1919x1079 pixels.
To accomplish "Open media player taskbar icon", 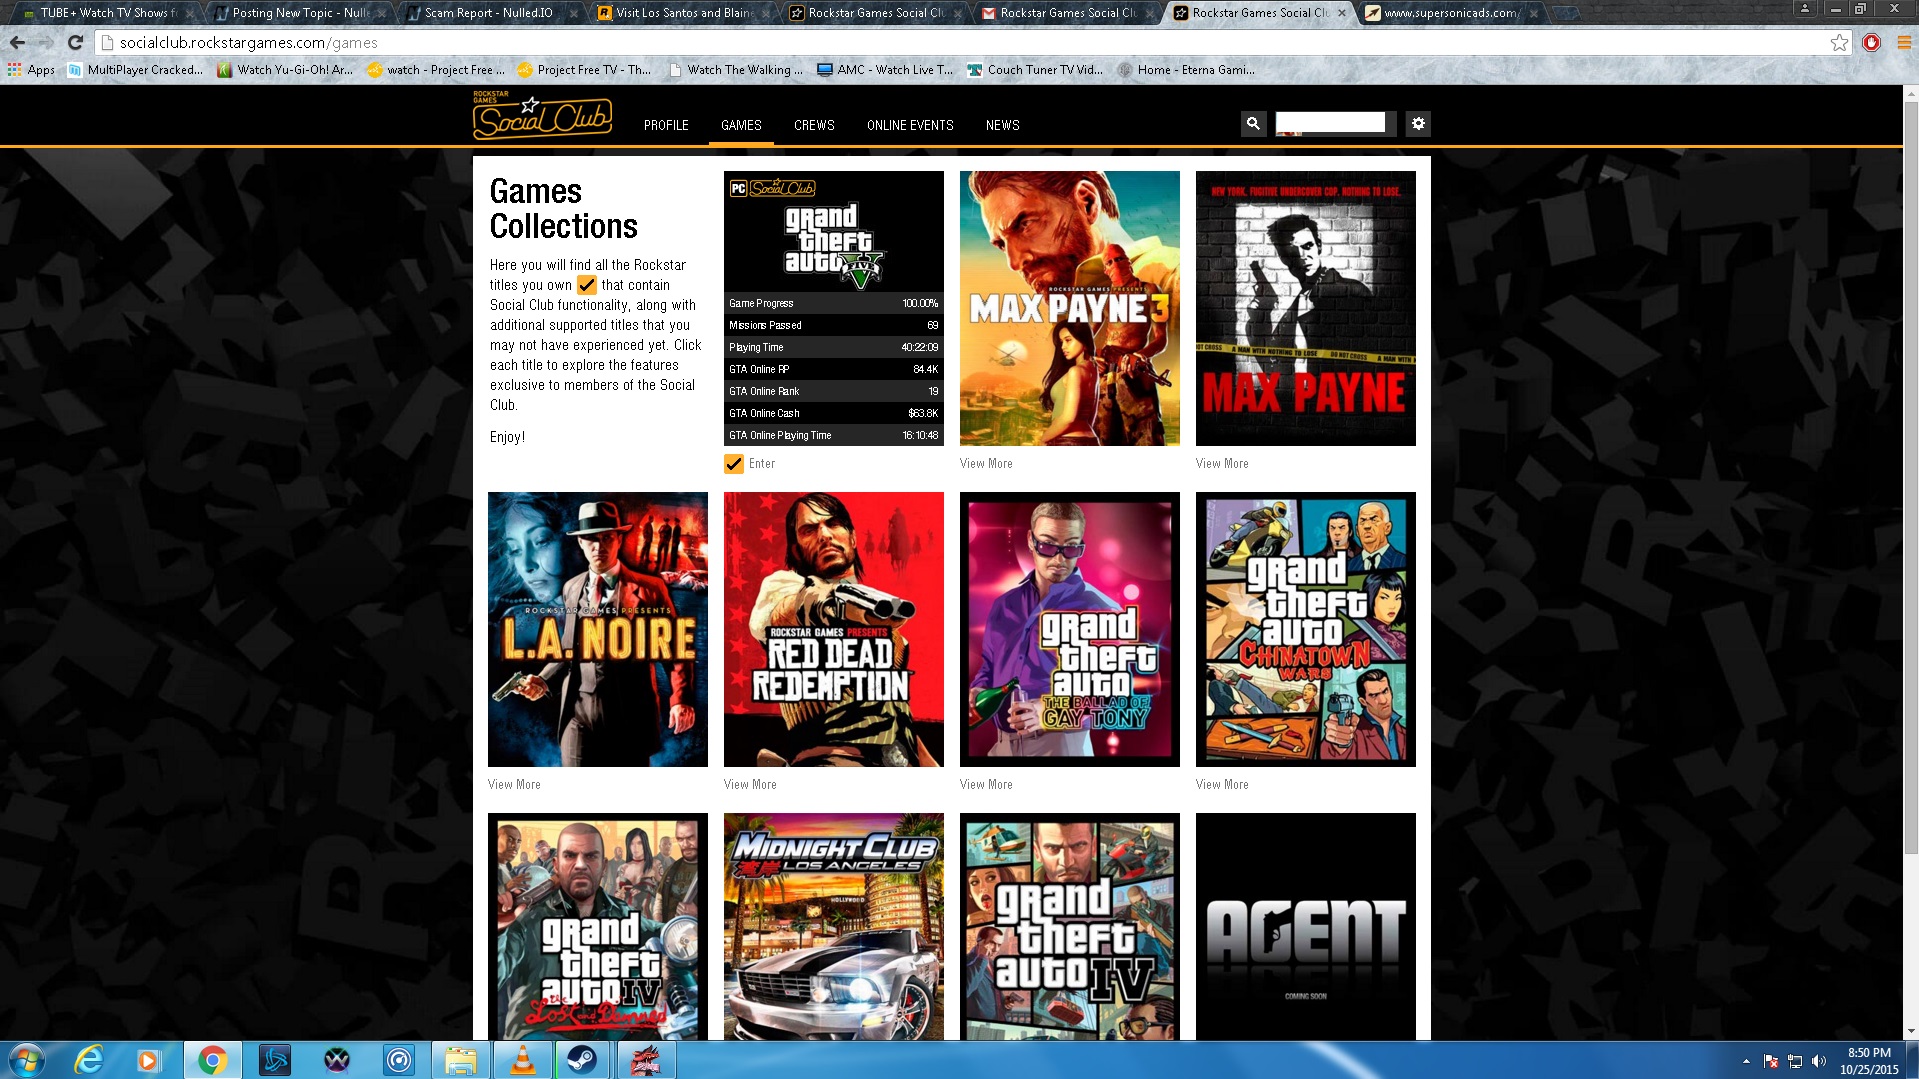I will (149, 1060).
